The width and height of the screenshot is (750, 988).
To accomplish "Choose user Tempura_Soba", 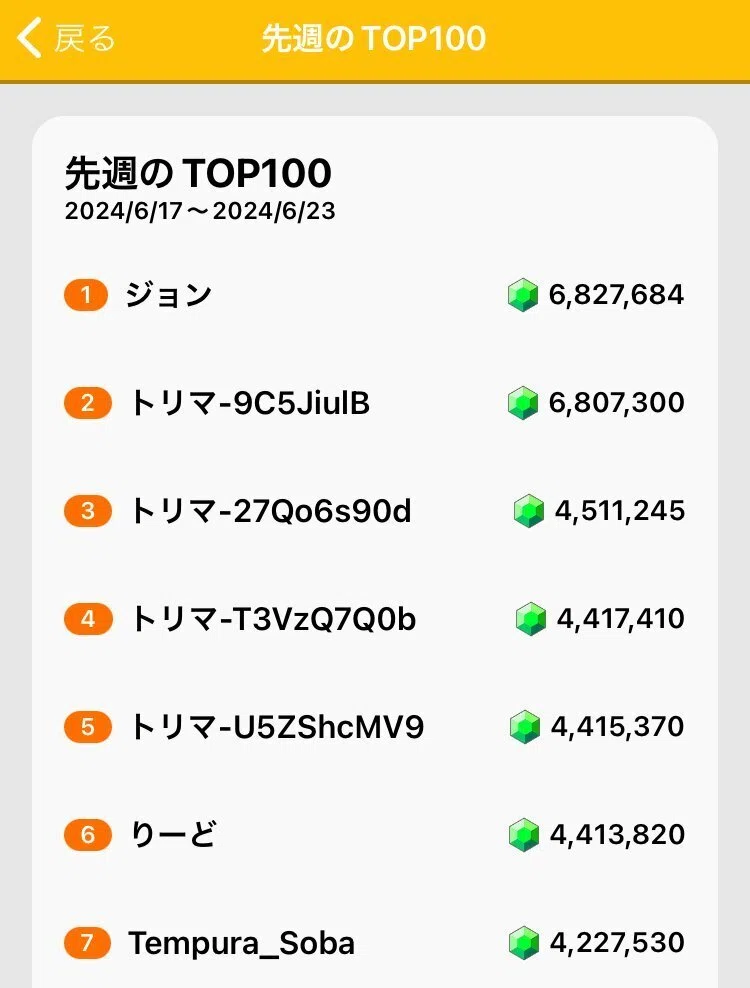I will 241,943.
